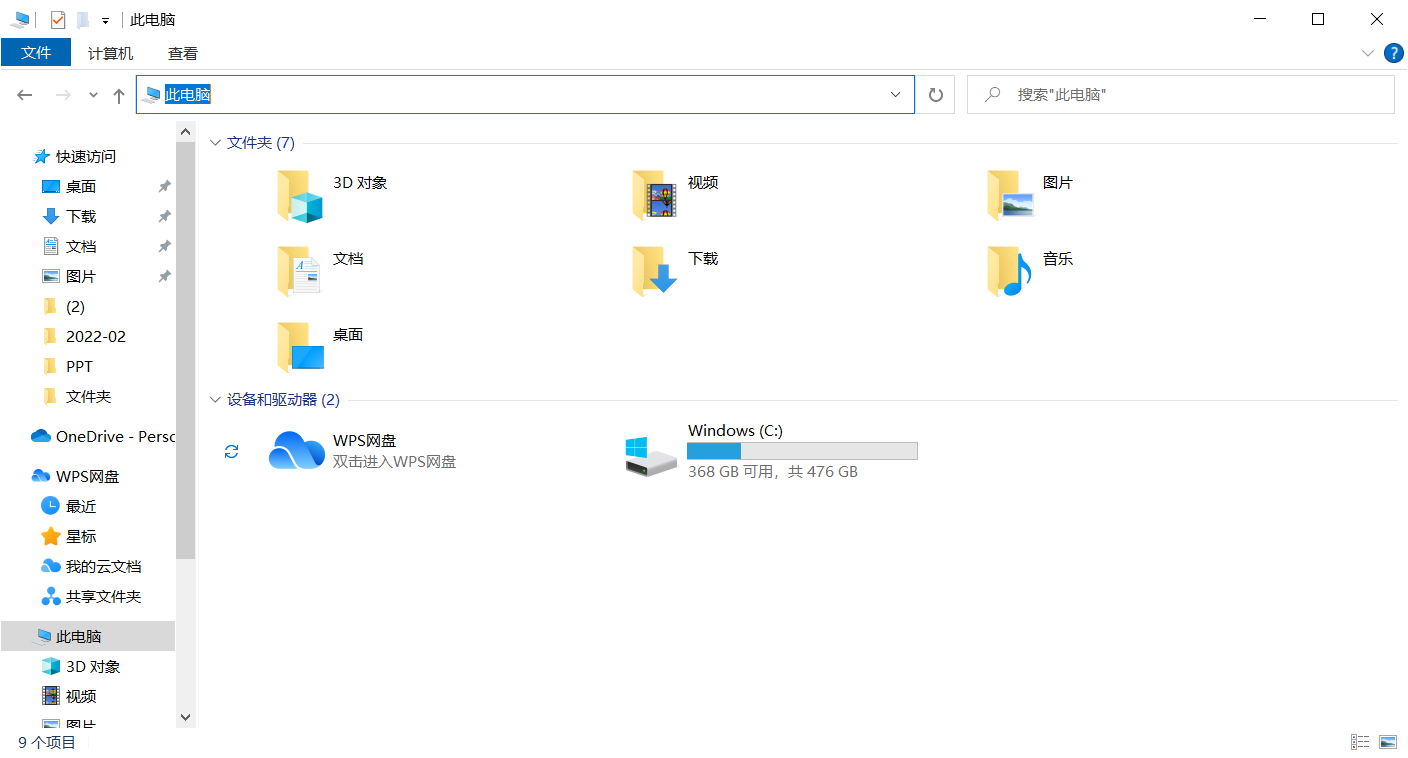Image resolution: width=1408 pixels, height=758 pixels.
Task: Select 星标 in sidebar
Action: (81, 536)
